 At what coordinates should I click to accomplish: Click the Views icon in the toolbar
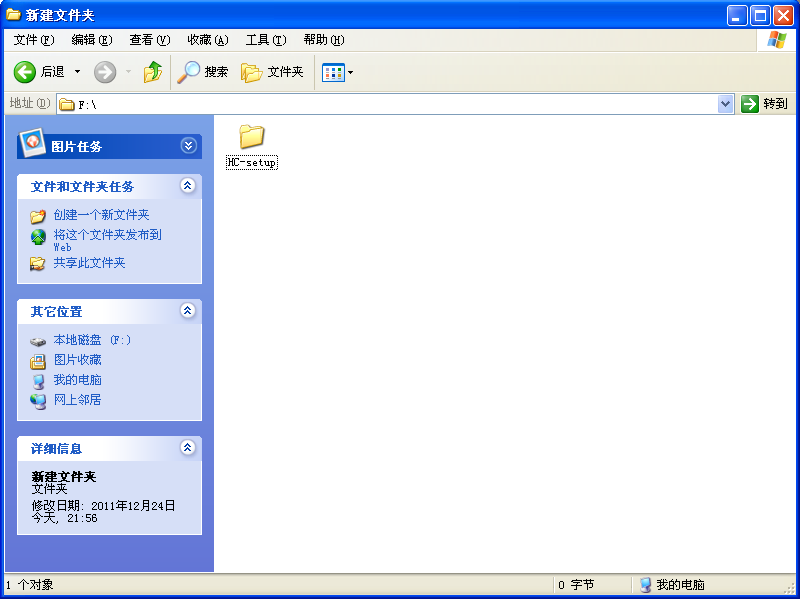point(332,72)
